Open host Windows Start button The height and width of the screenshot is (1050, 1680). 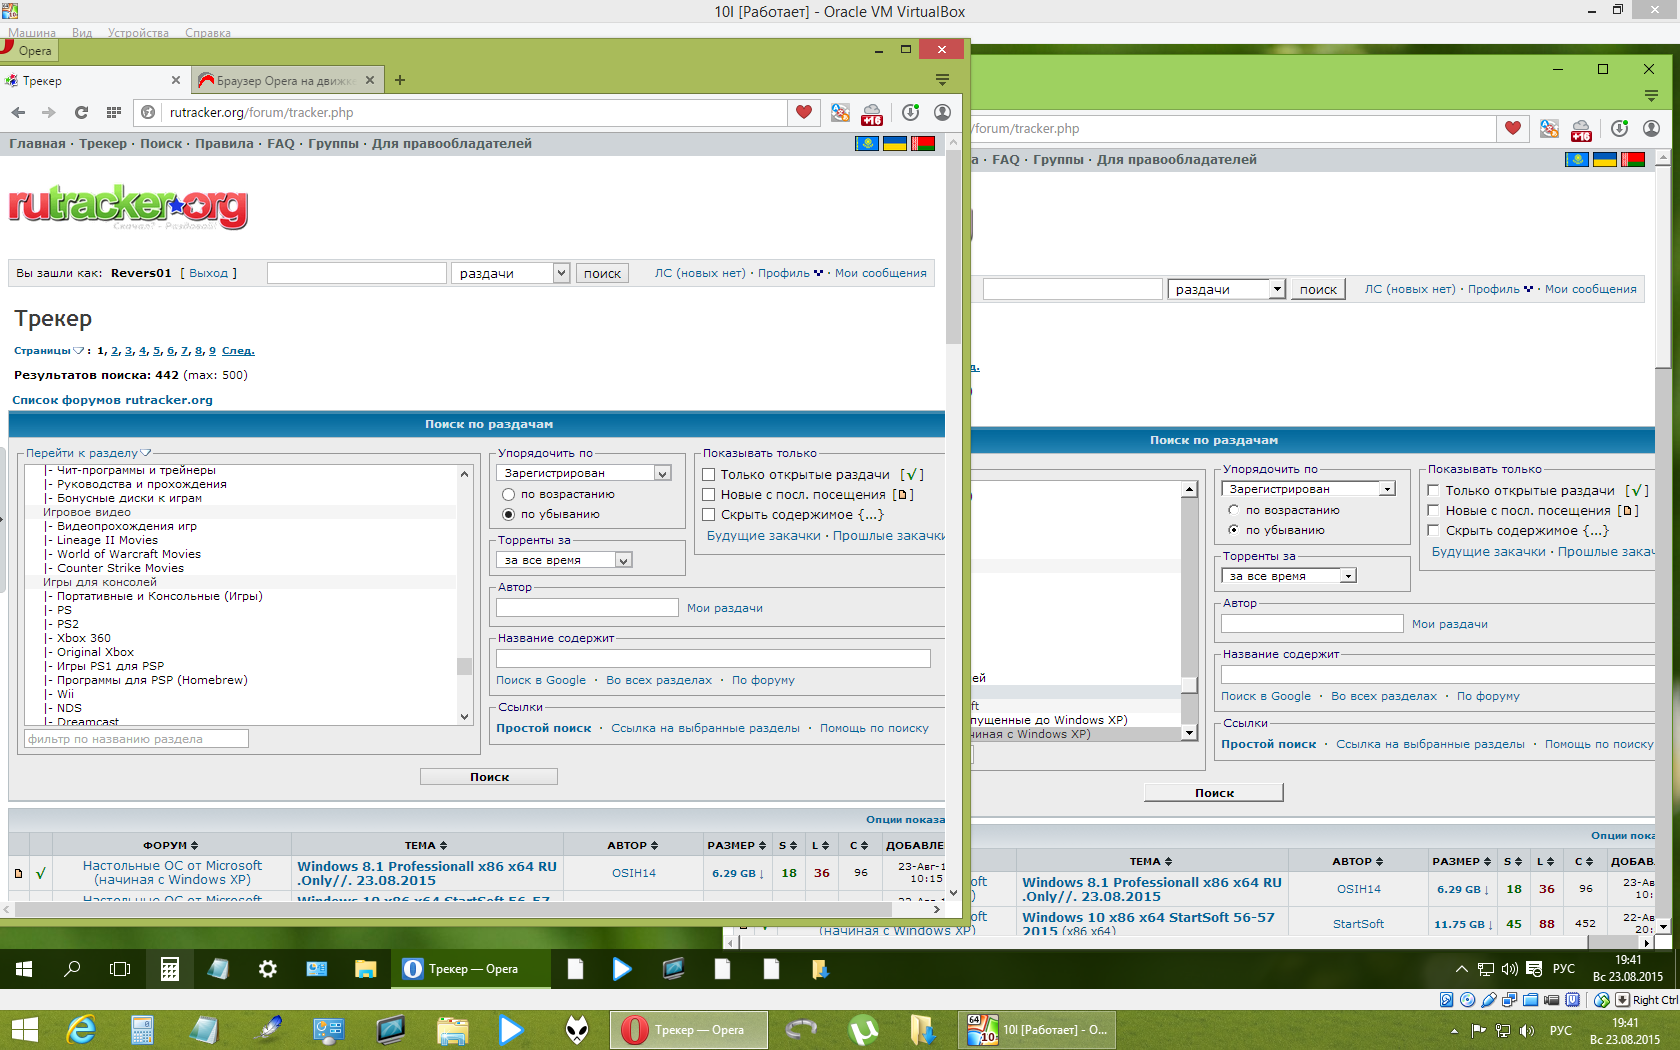[24, 1030]
